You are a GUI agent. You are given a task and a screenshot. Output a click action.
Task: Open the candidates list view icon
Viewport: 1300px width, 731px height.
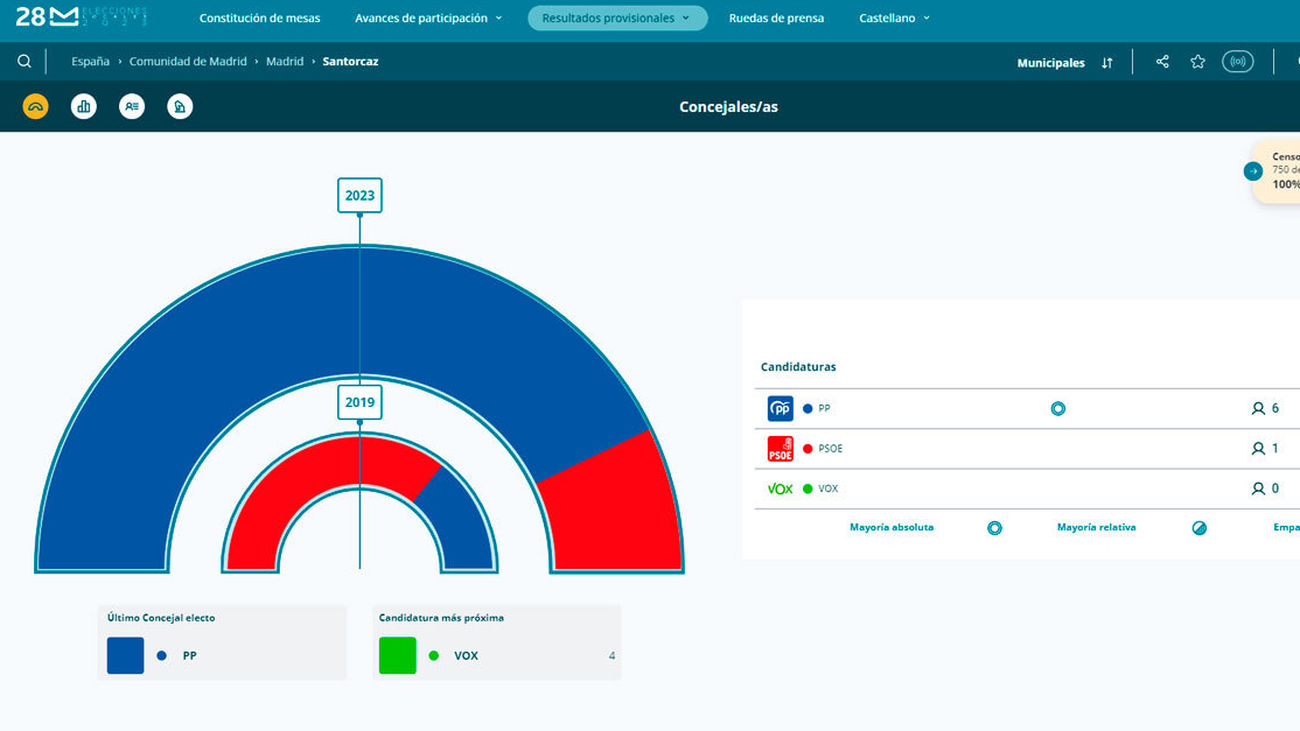(x=132, y=106)
